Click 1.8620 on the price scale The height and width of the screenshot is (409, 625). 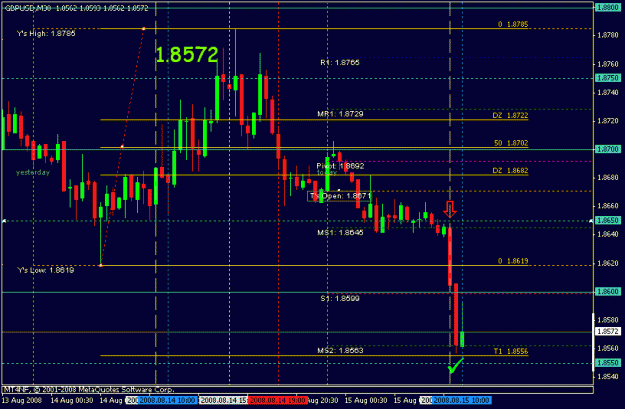608,263
